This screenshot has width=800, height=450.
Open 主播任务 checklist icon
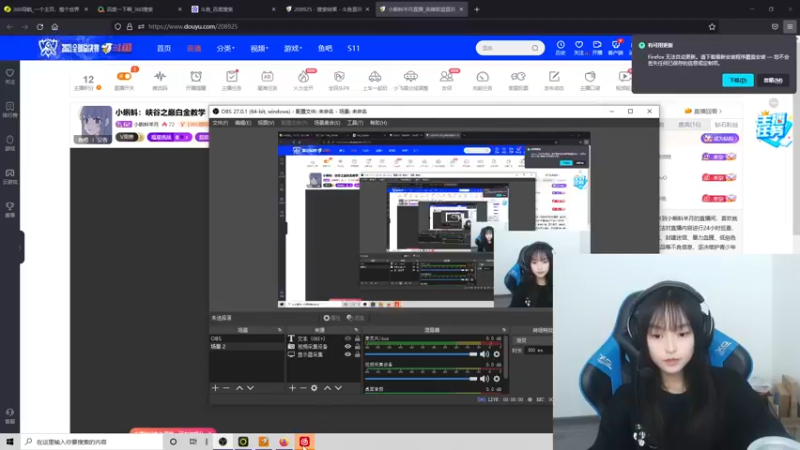pyautogui.click(x=232, y=77)
